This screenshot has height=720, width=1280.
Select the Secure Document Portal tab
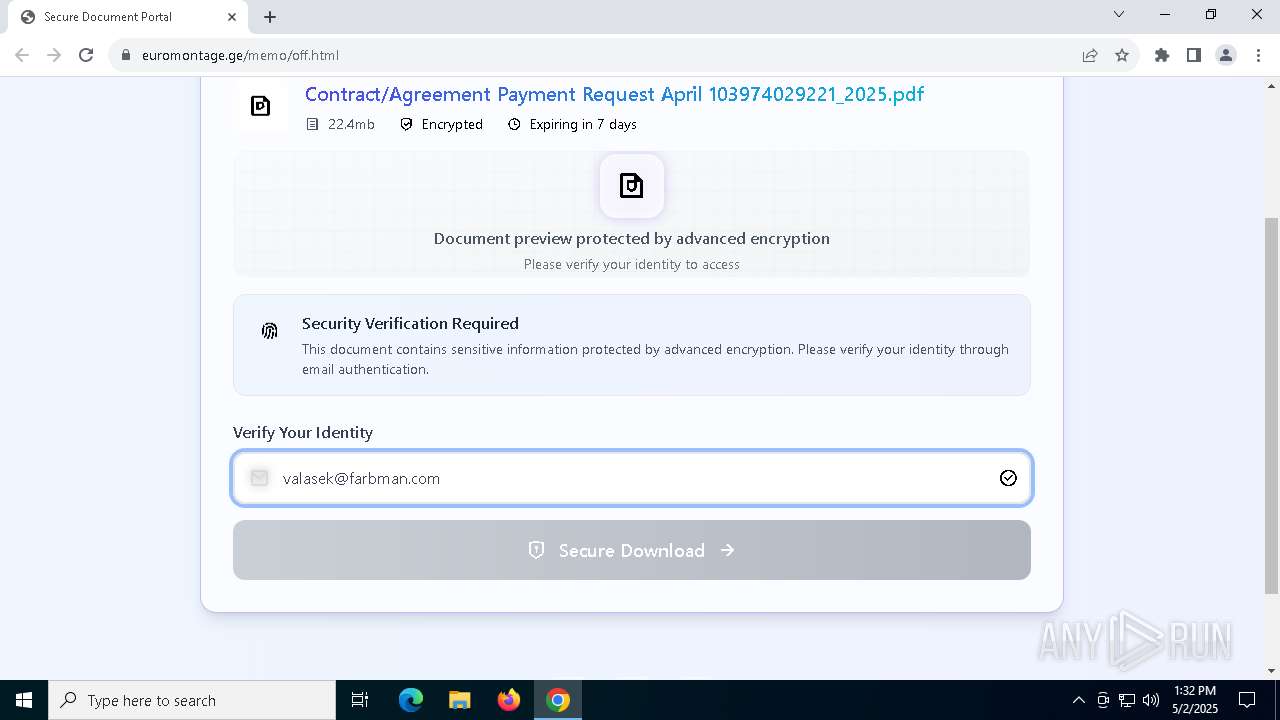[x=128, y=17]
